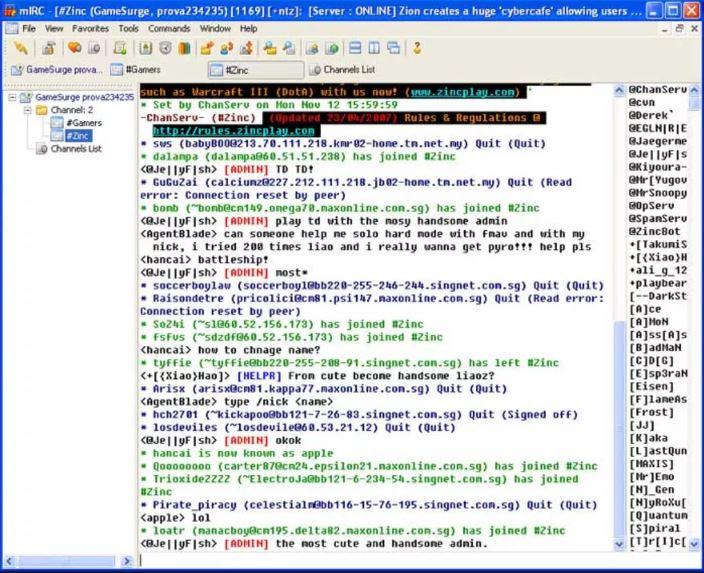The image size is (704, 573).
Task: Click the DCC Chat icon
Action: point(227,48)
